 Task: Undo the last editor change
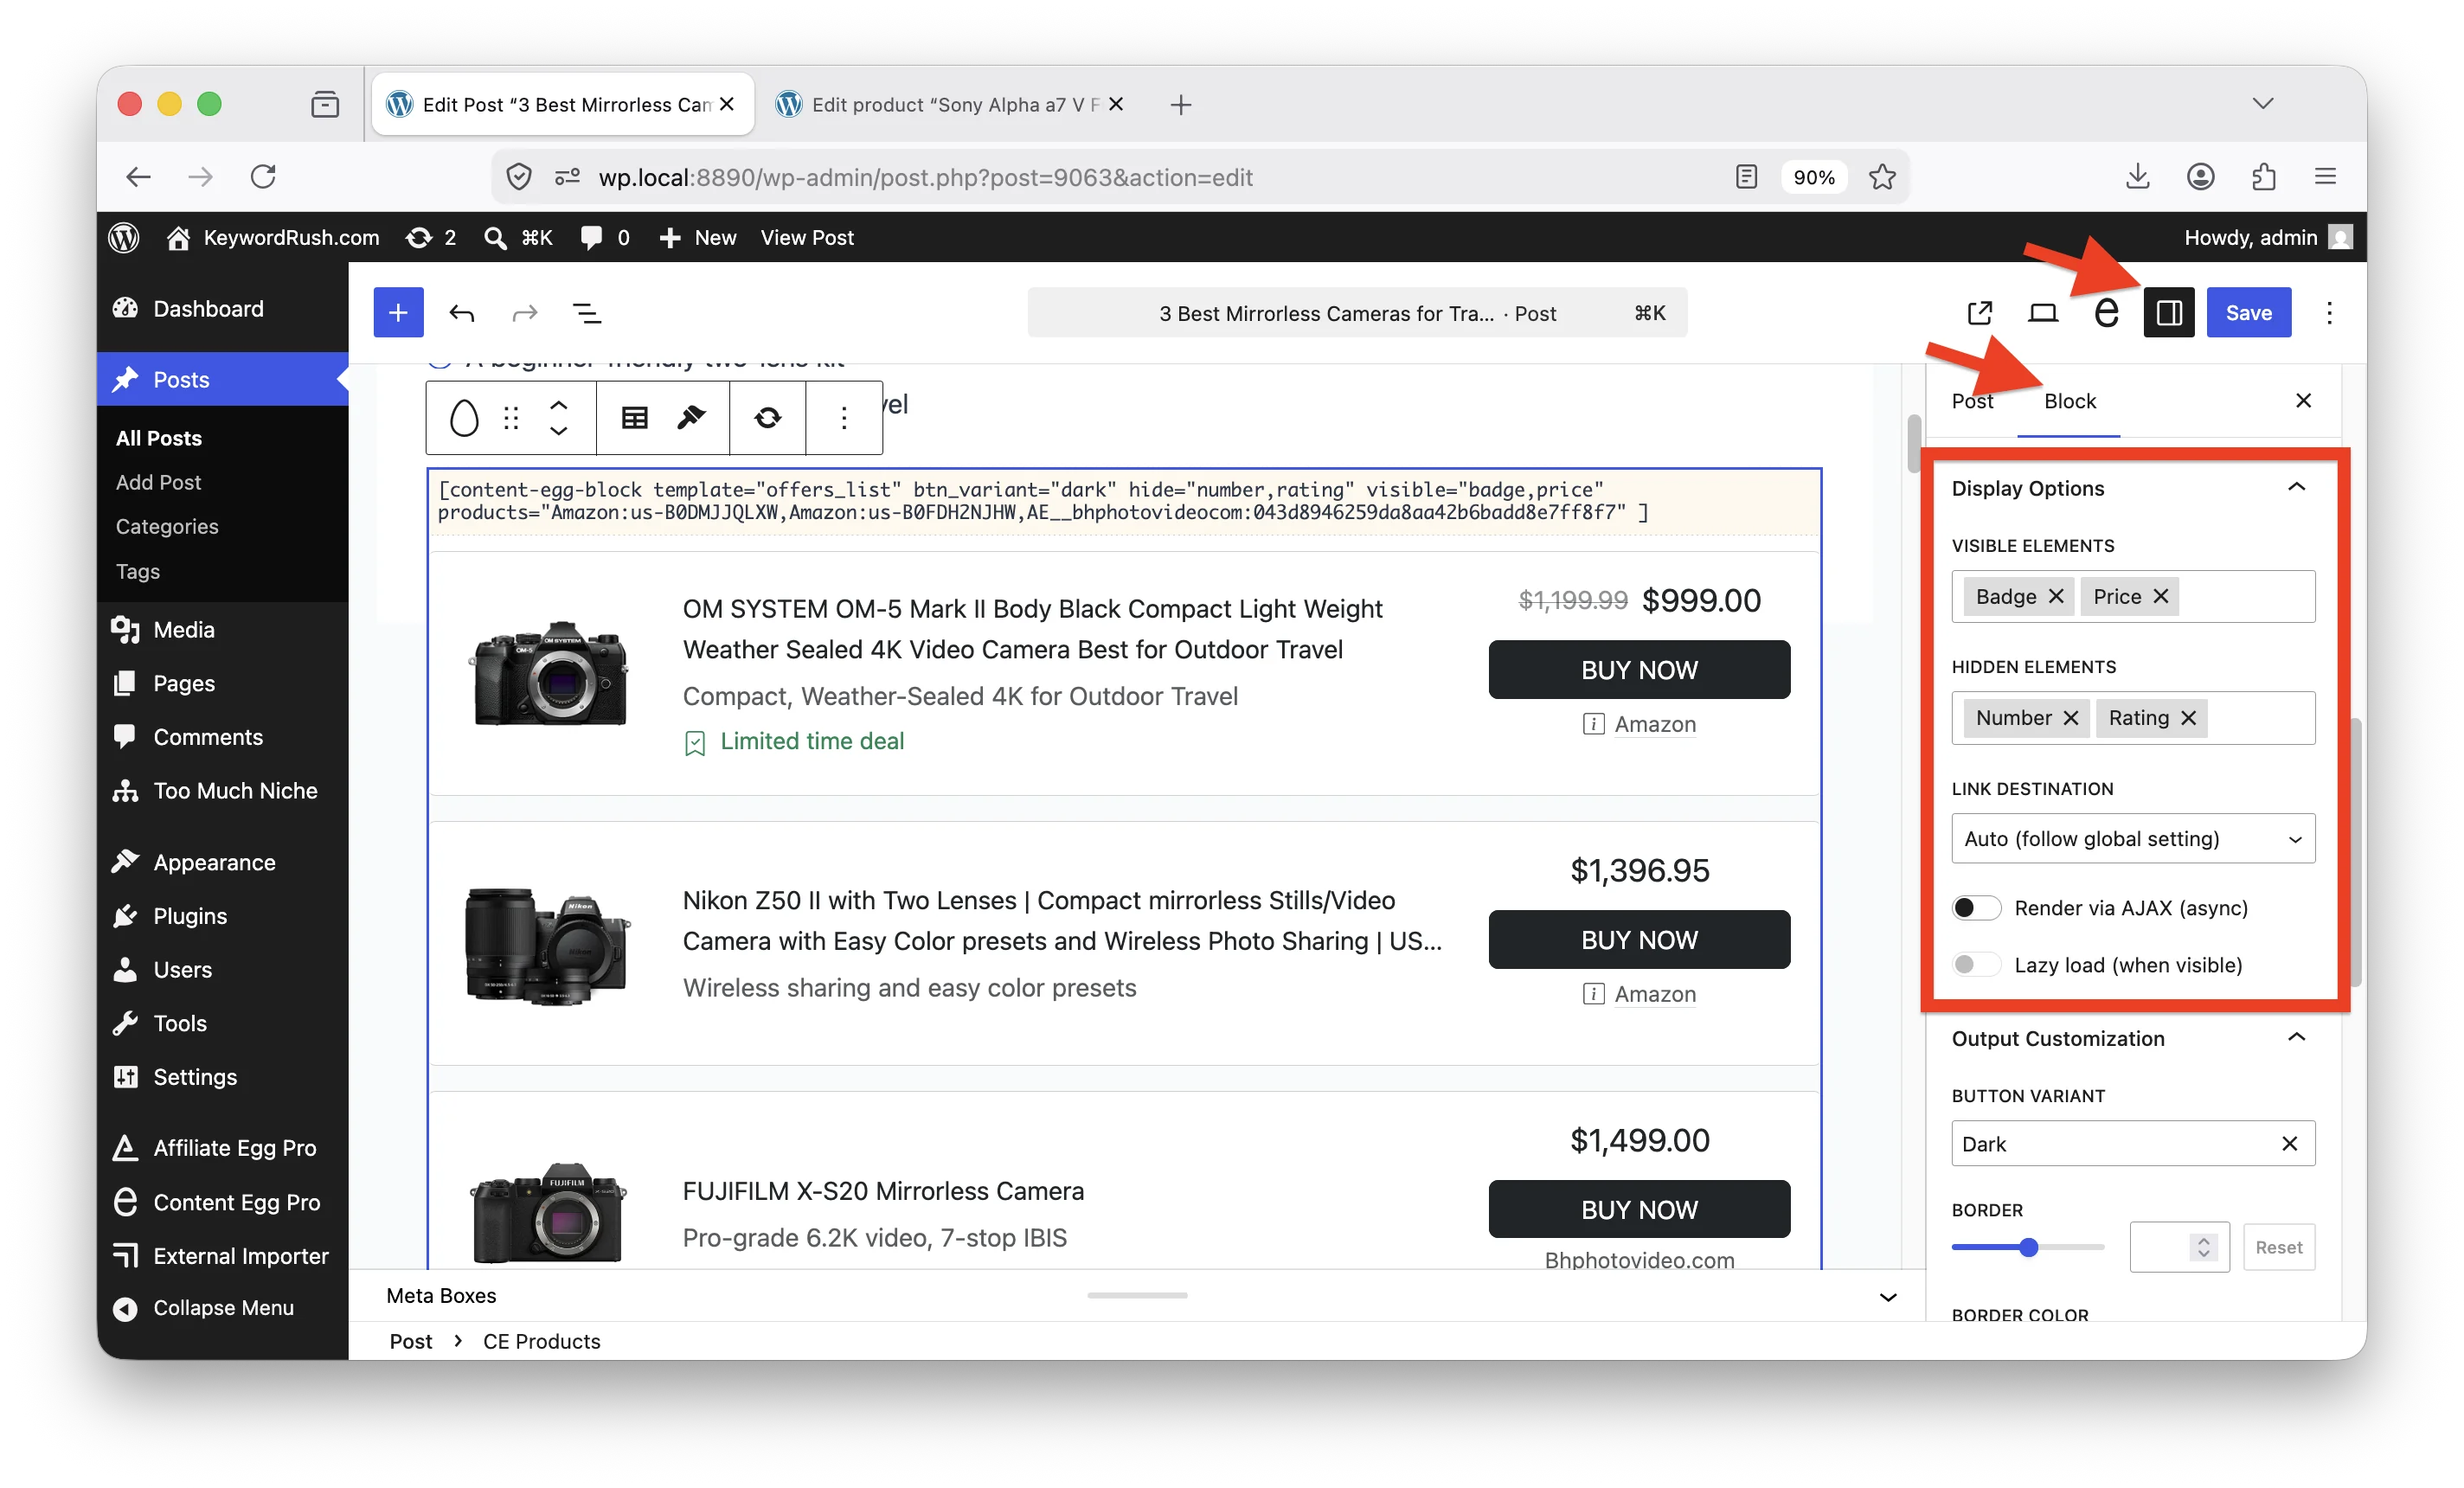coord(461,313)
